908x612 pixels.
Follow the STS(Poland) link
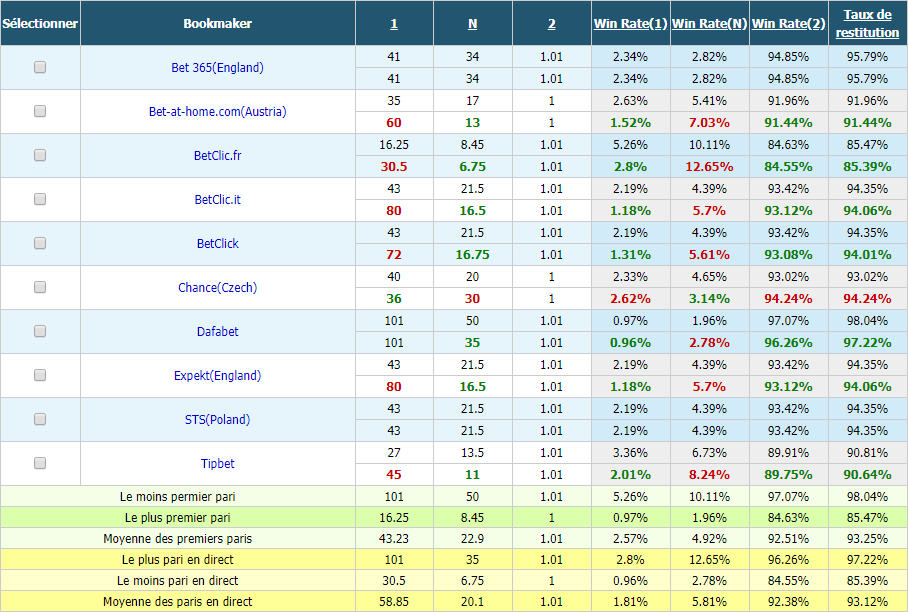217,420
